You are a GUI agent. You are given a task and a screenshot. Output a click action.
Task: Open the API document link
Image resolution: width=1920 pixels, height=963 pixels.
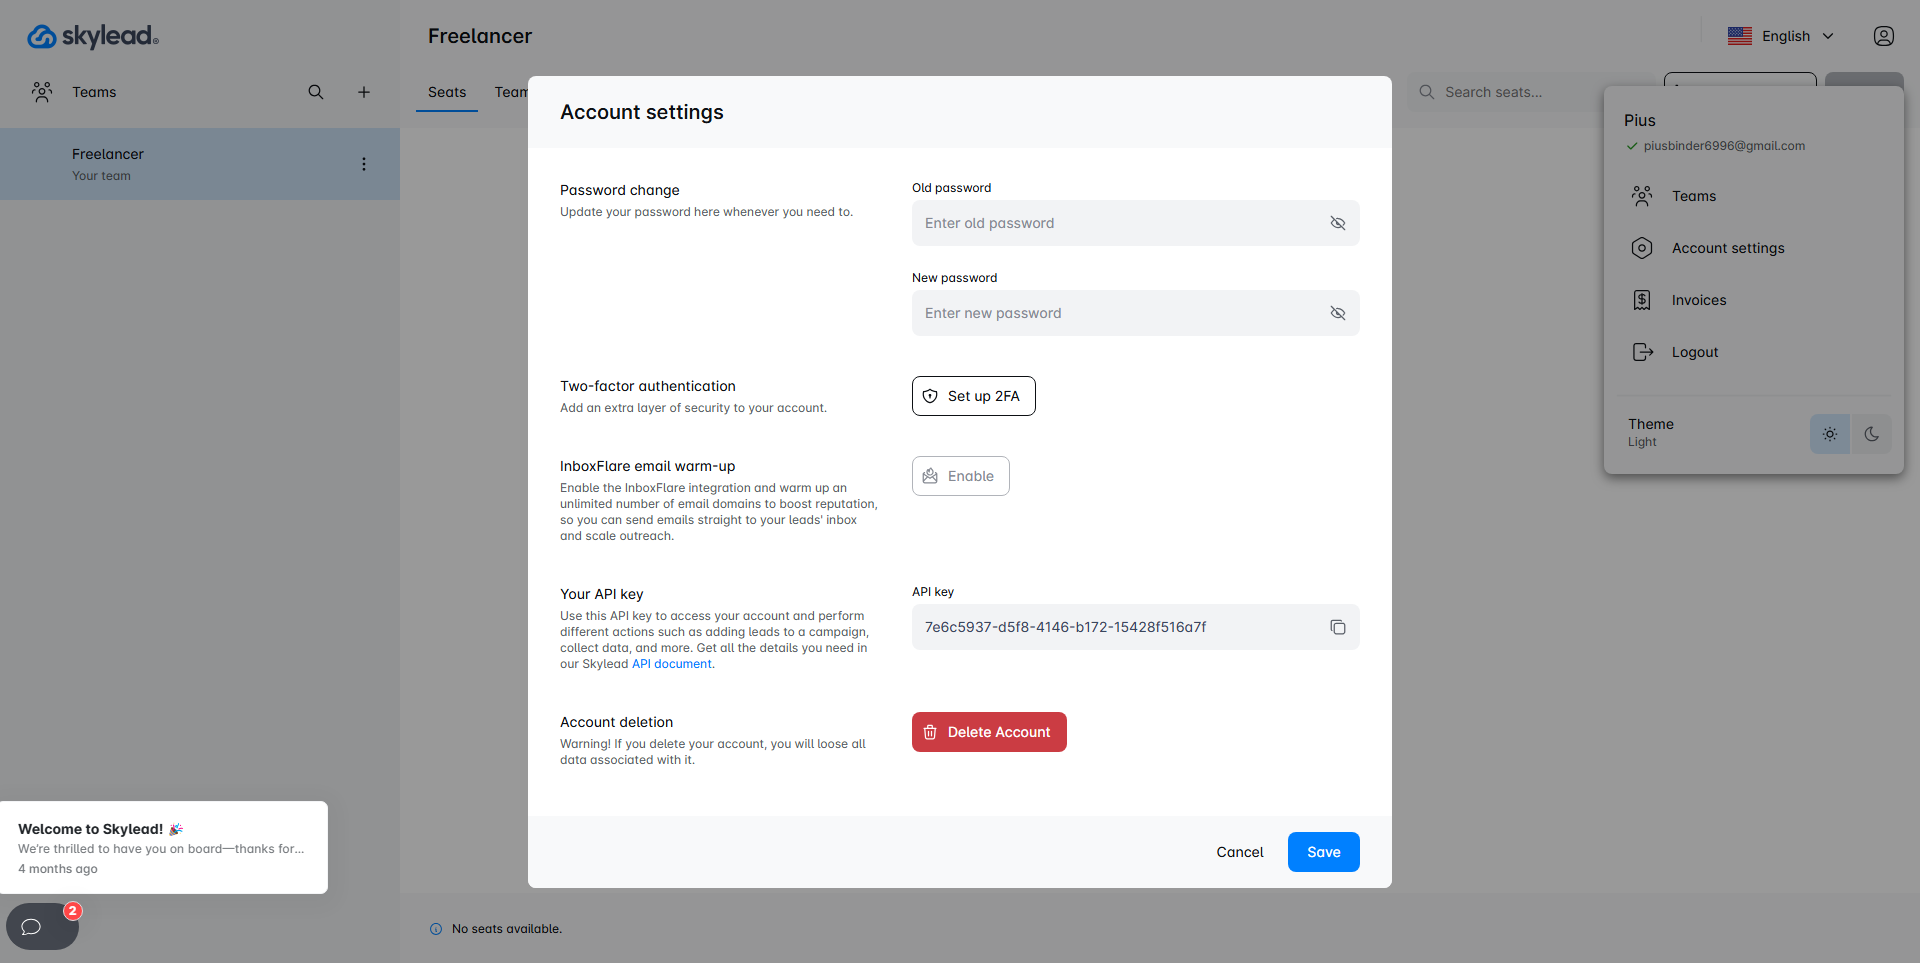671,664
